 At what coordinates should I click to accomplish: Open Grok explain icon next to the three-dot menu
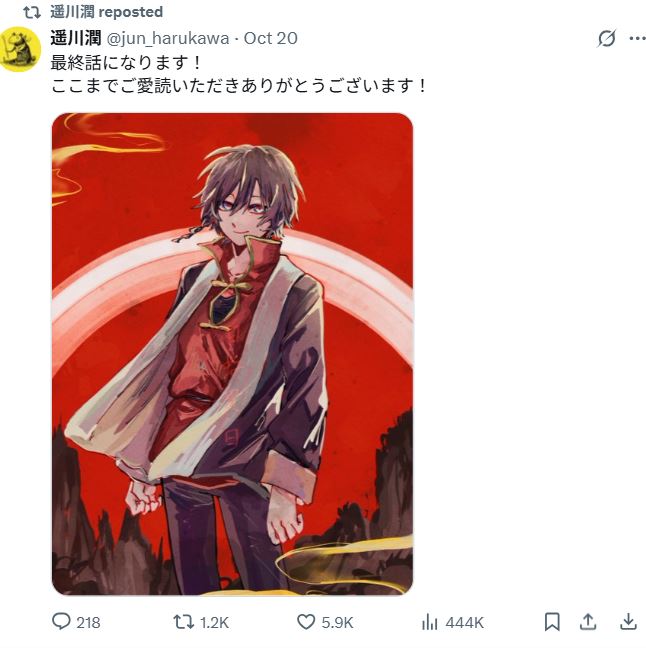coord(606,38)
